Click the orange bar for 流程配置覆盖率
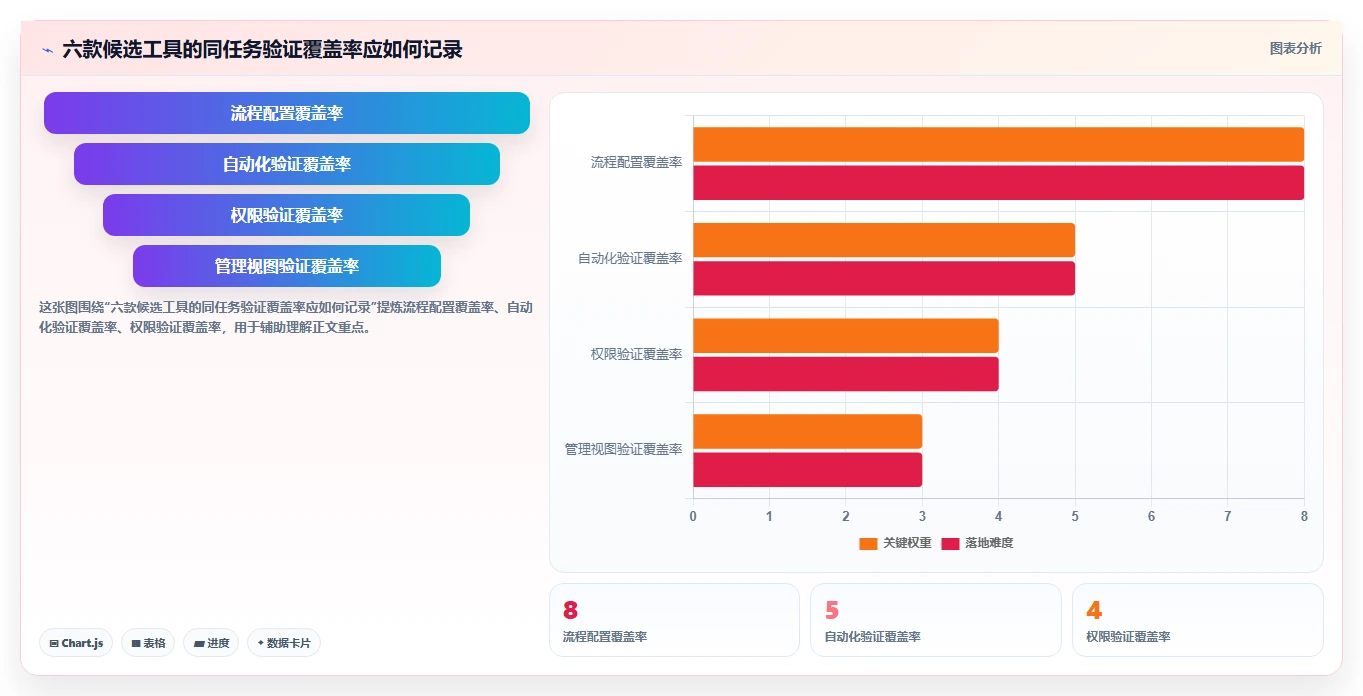 click(998, 144)
